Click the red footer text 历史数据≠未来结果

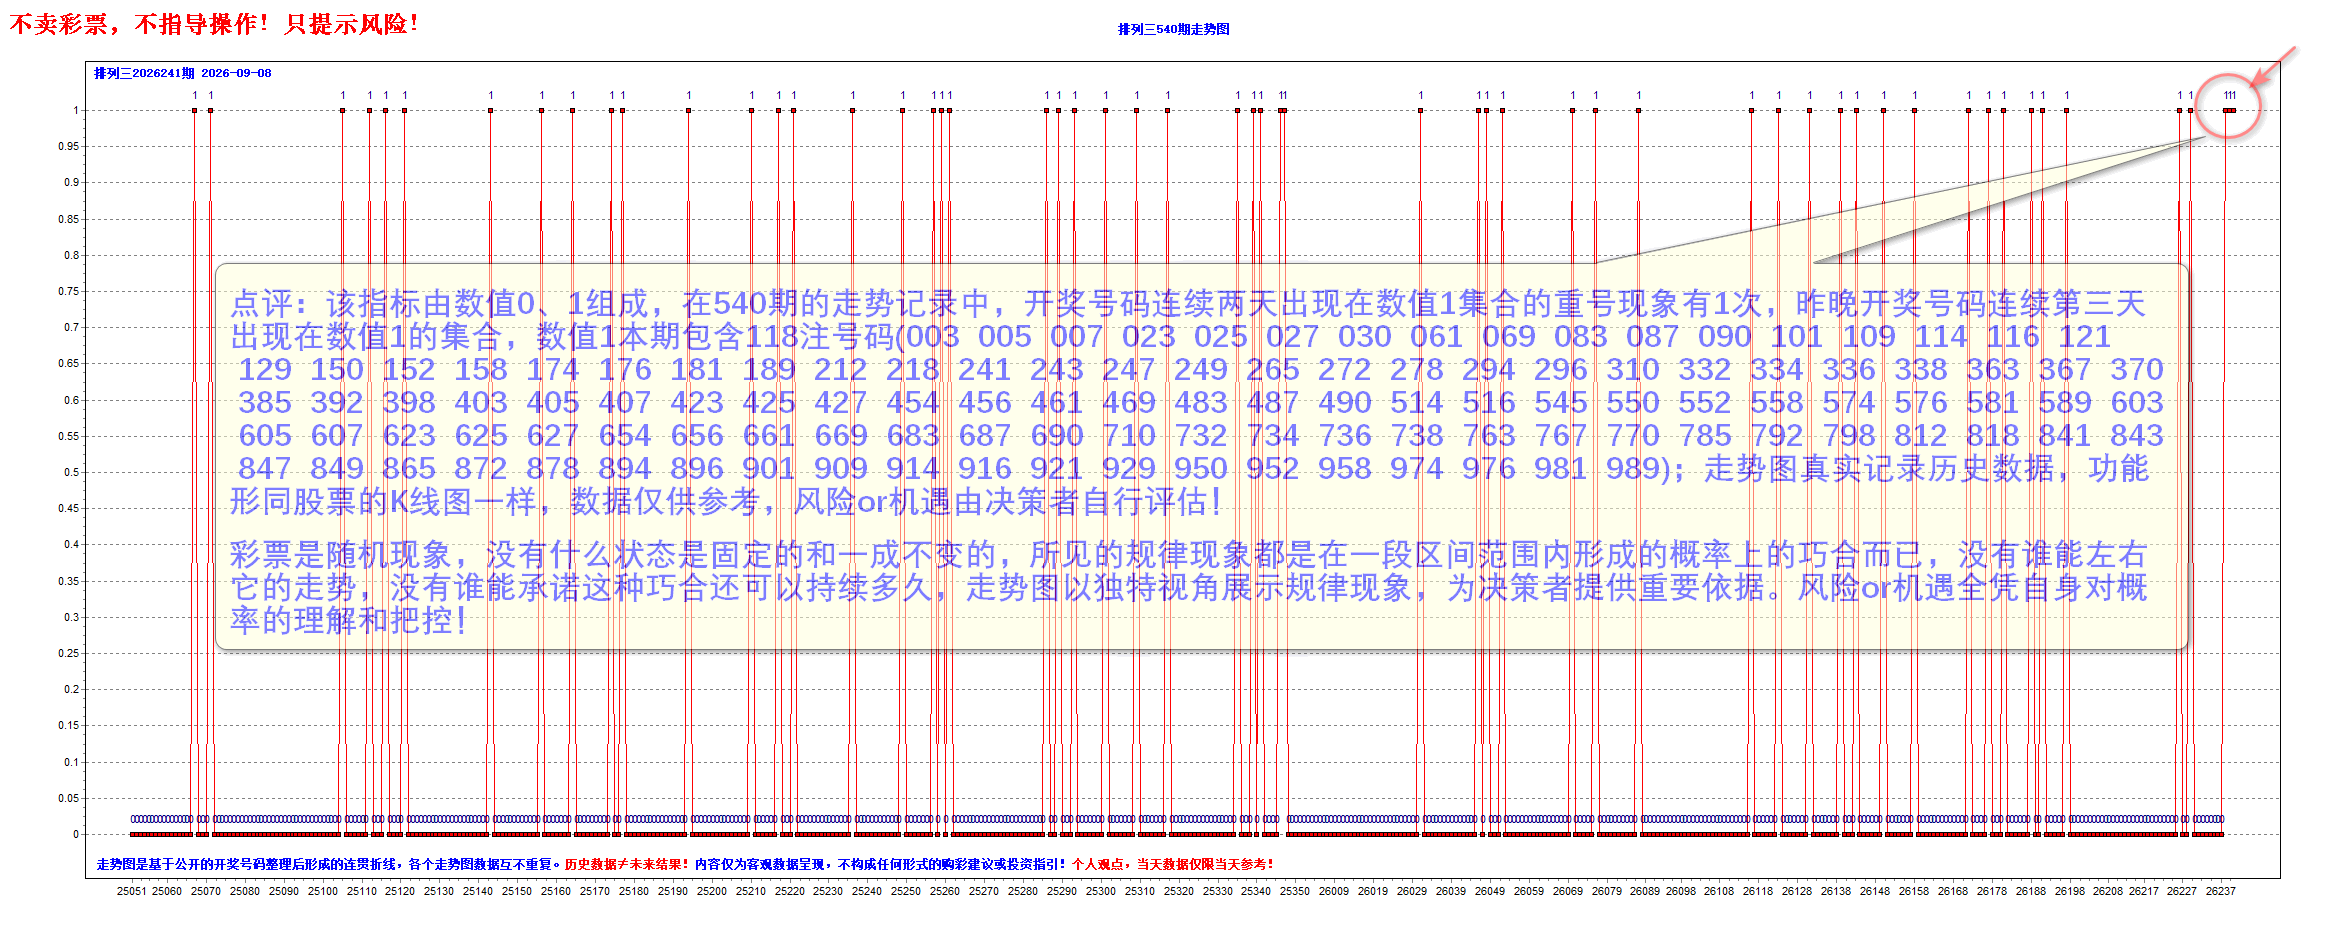point(626,864)
